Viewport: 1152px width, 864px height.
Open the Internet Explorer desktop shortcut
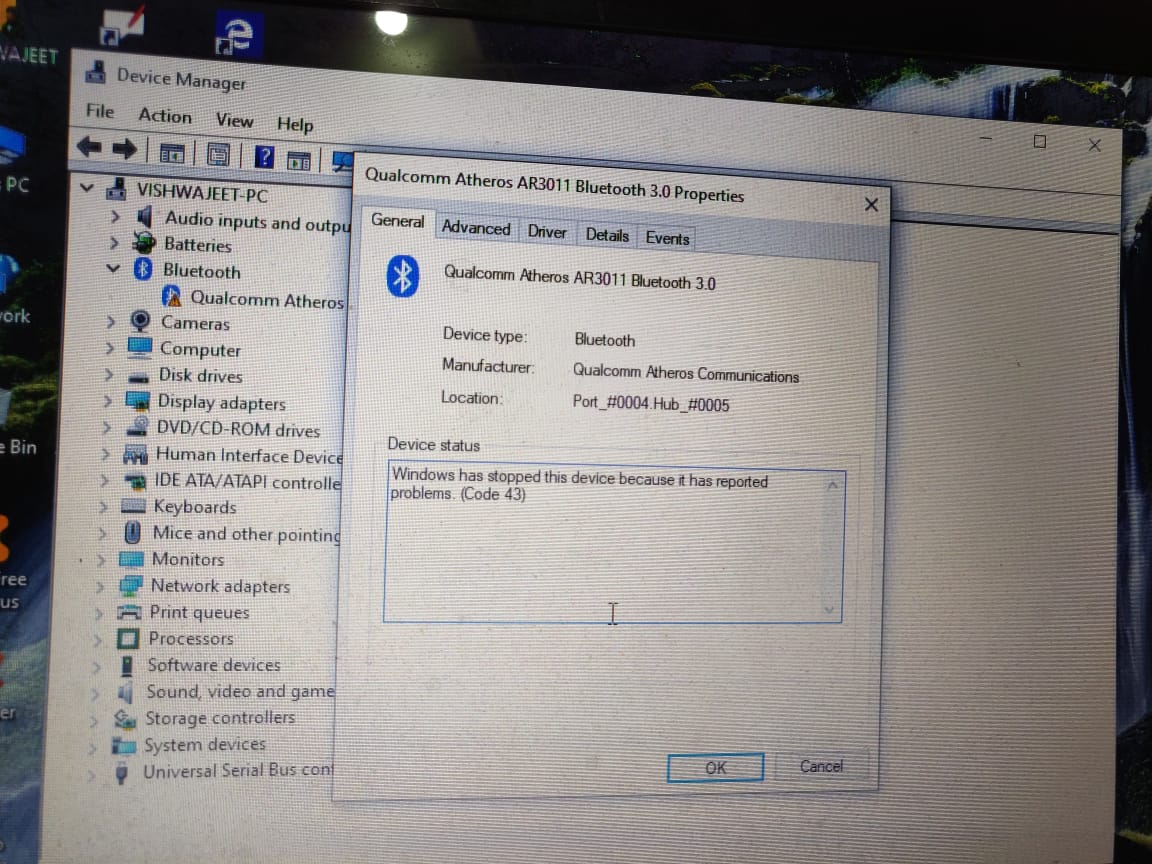(x=237, y=35)
